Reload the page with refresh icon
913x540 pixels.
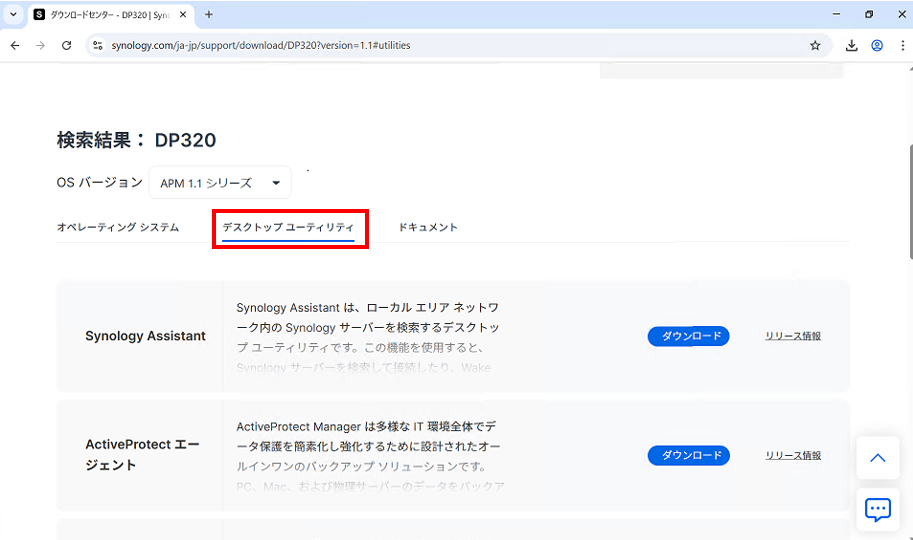click(x=67, y=45)
